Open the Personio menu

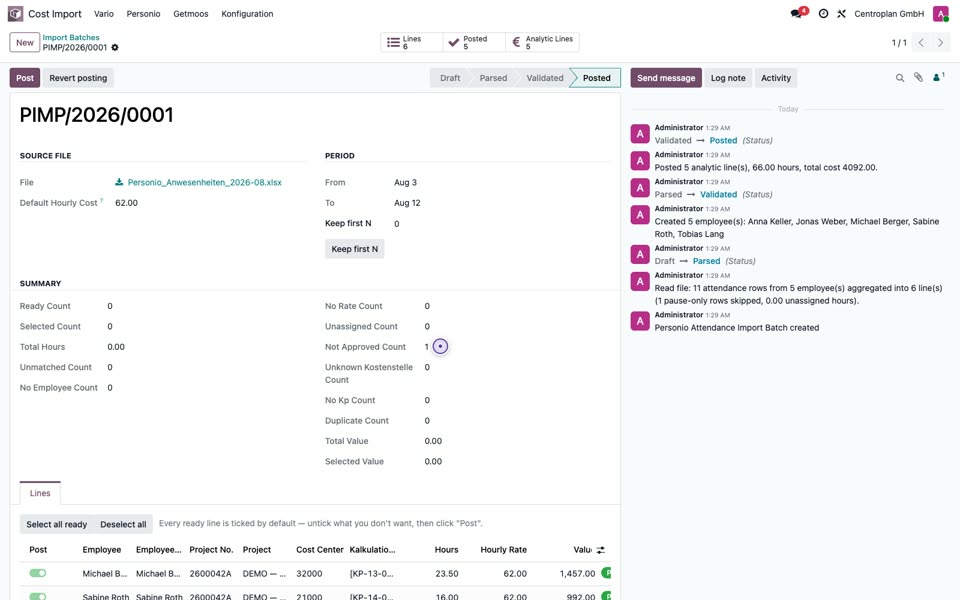(143, 13)
